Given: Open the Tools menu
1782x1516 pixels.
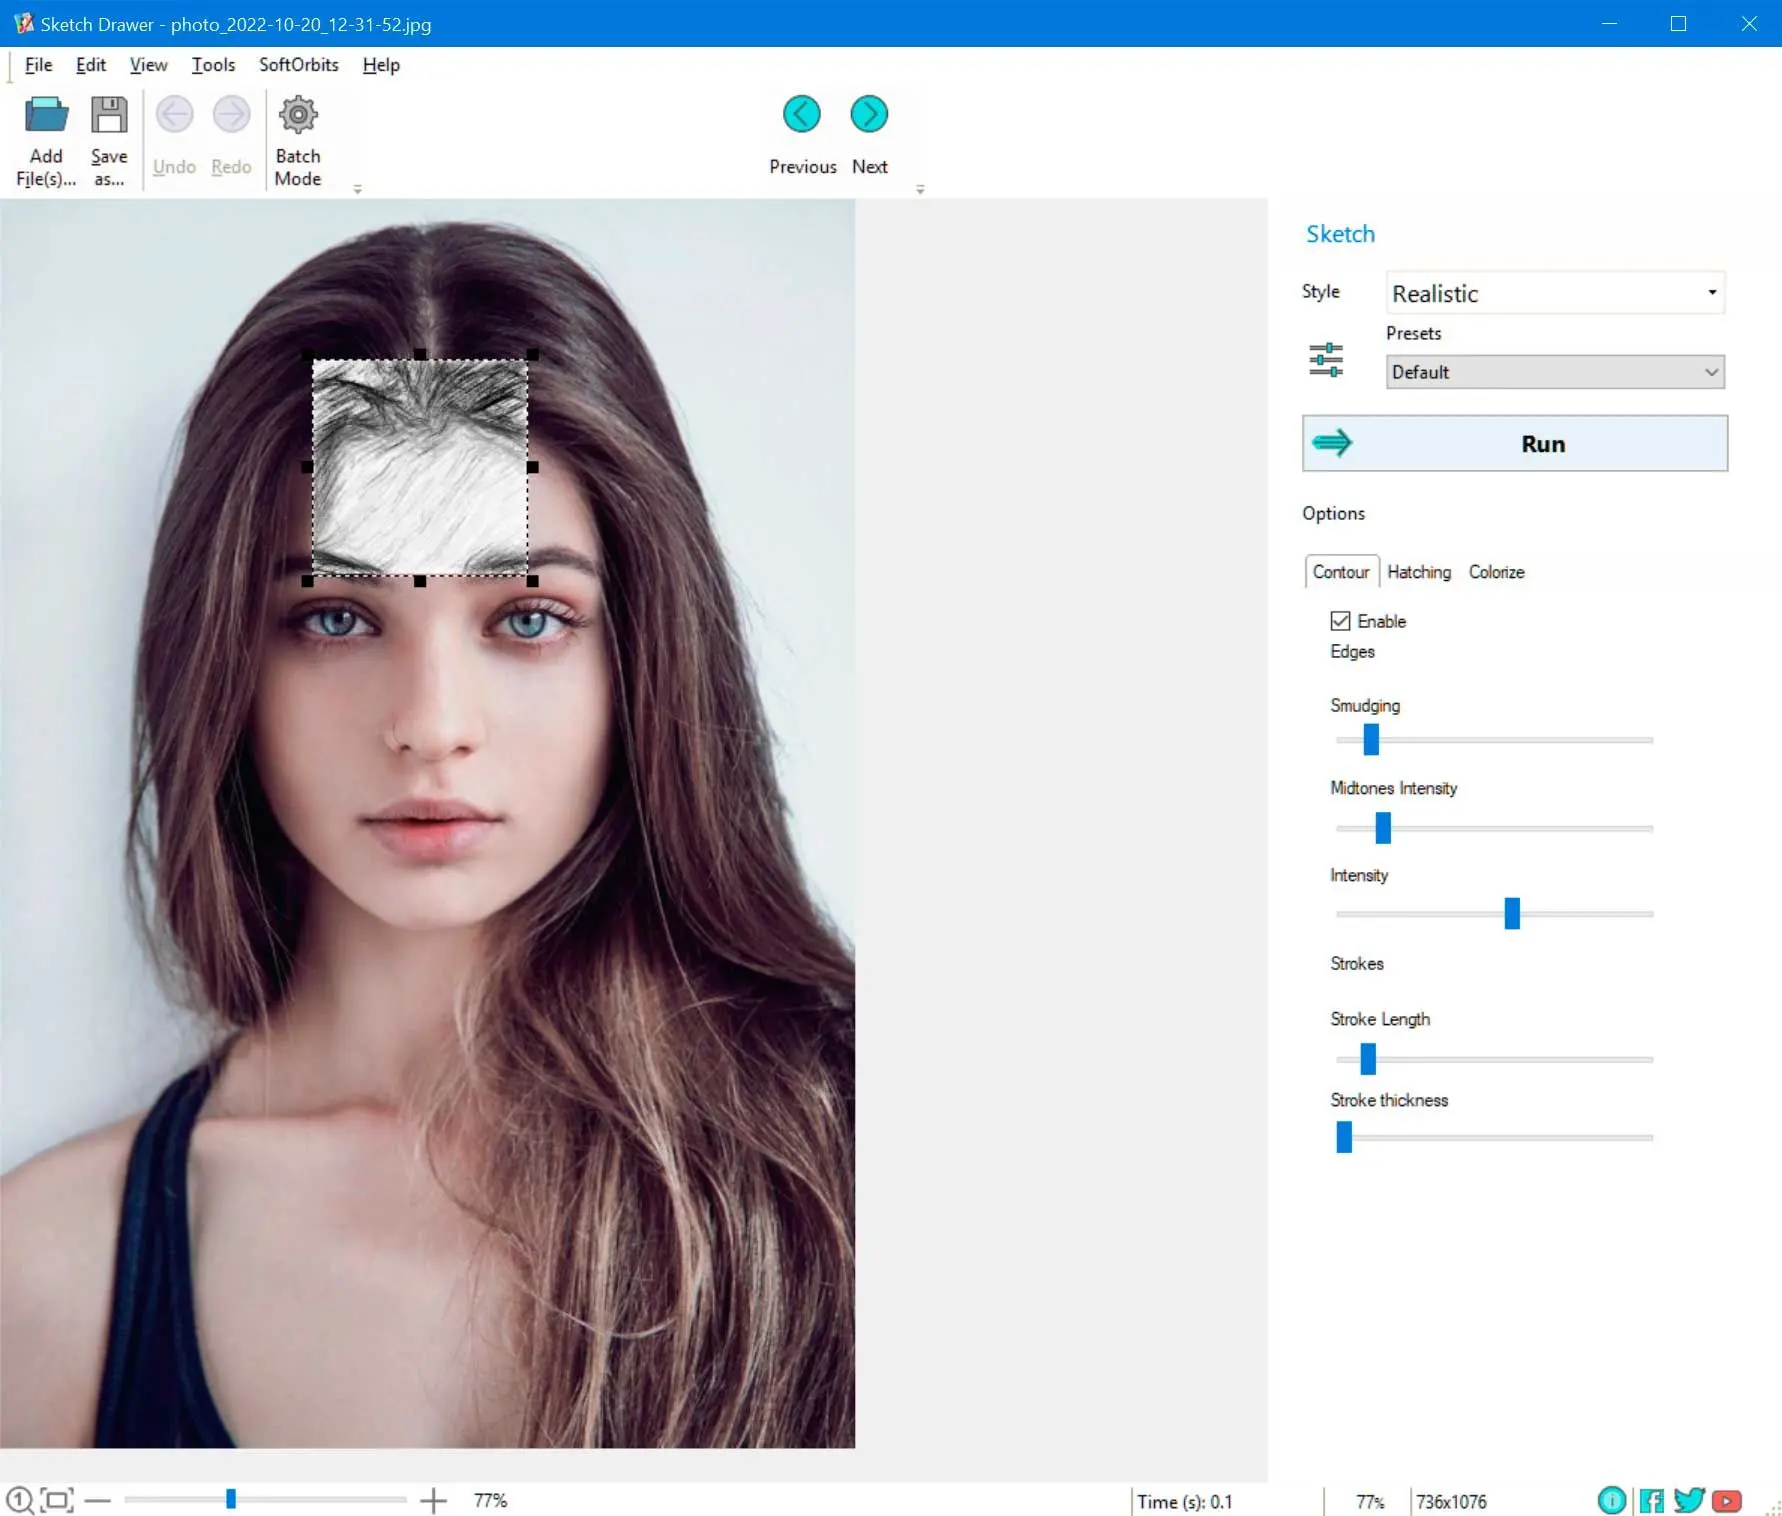Looking at the screenshot, I should (x=213, y=65).
